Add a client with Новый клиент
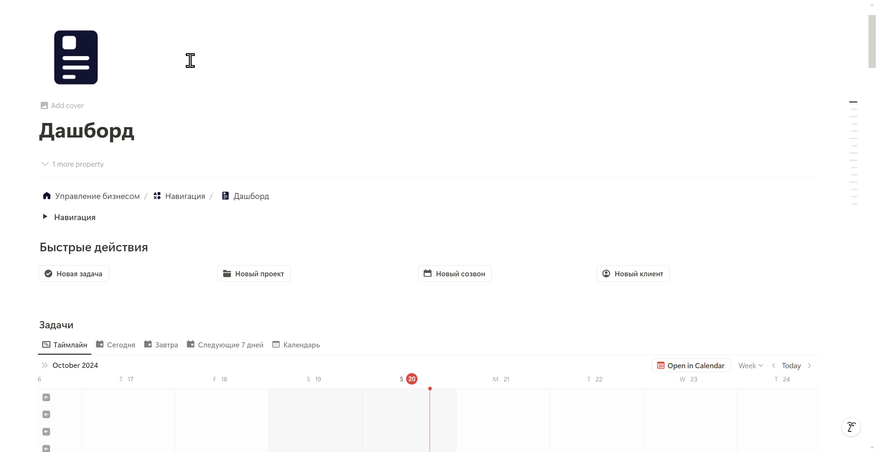This screenshot has width=876, height=452. click(x=632, y=274)
